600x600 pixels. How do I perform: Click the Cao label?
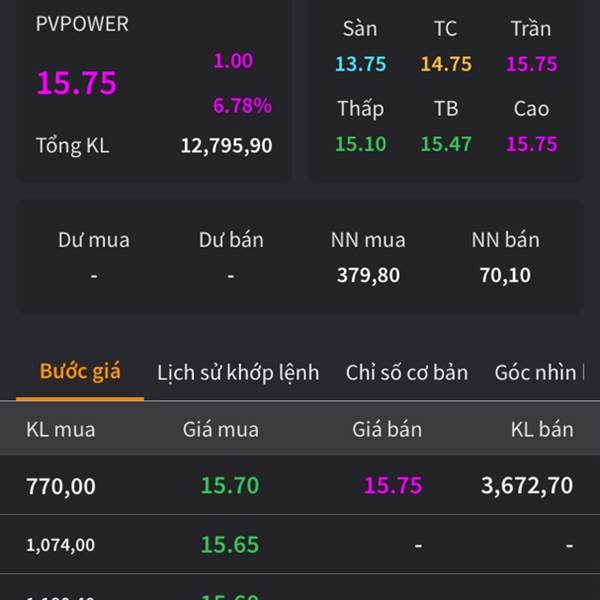[532, 109]
